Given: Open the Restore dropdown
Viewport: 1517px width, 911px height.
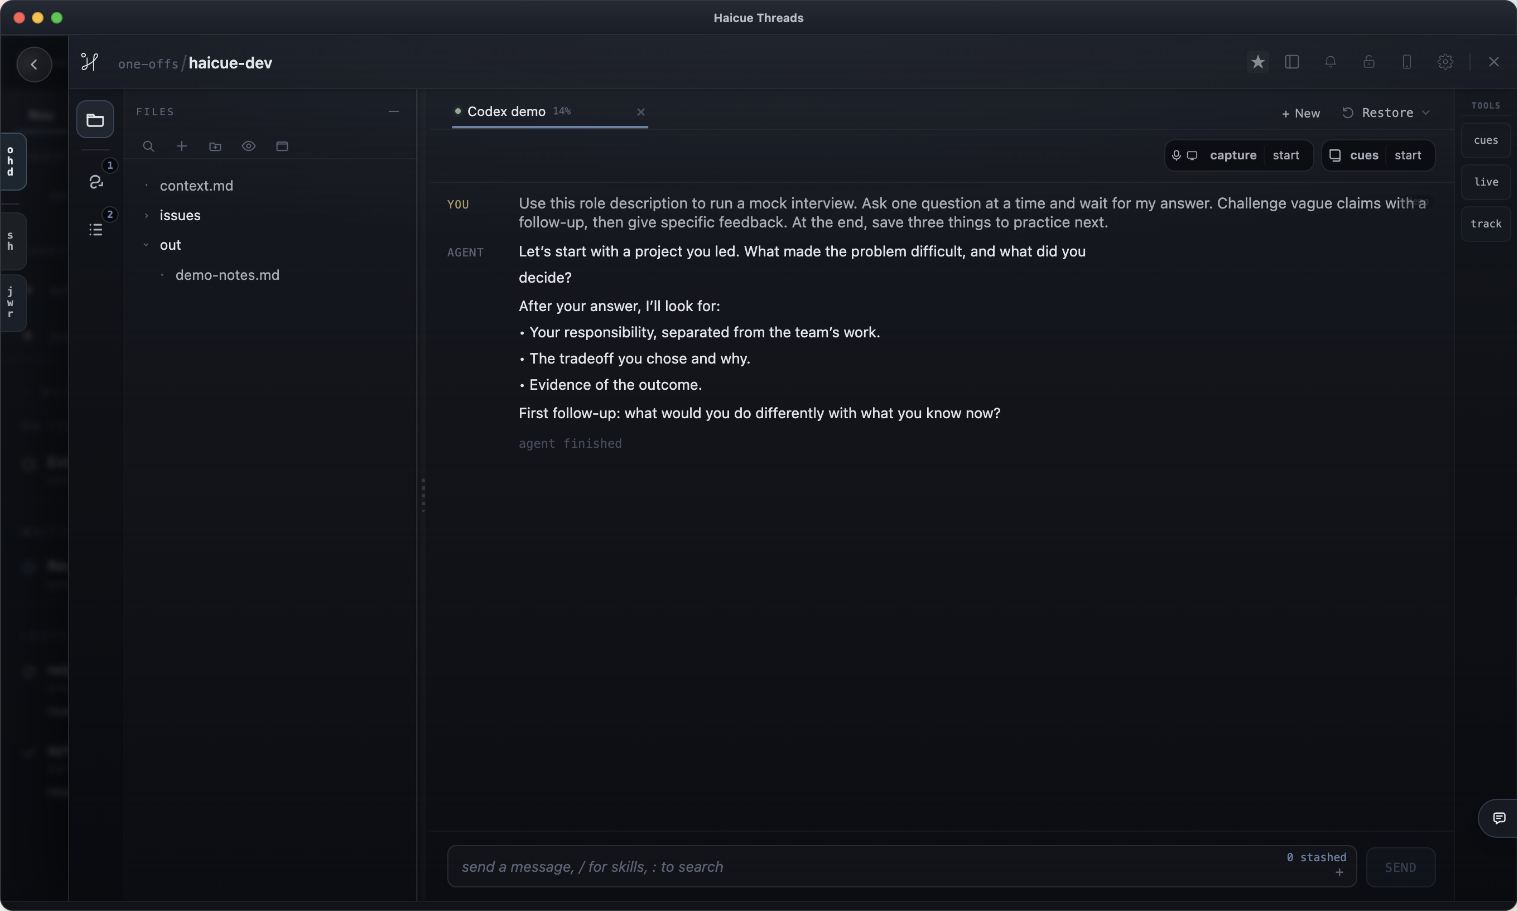Looking at the screenshot, I should click(1386, 113).
